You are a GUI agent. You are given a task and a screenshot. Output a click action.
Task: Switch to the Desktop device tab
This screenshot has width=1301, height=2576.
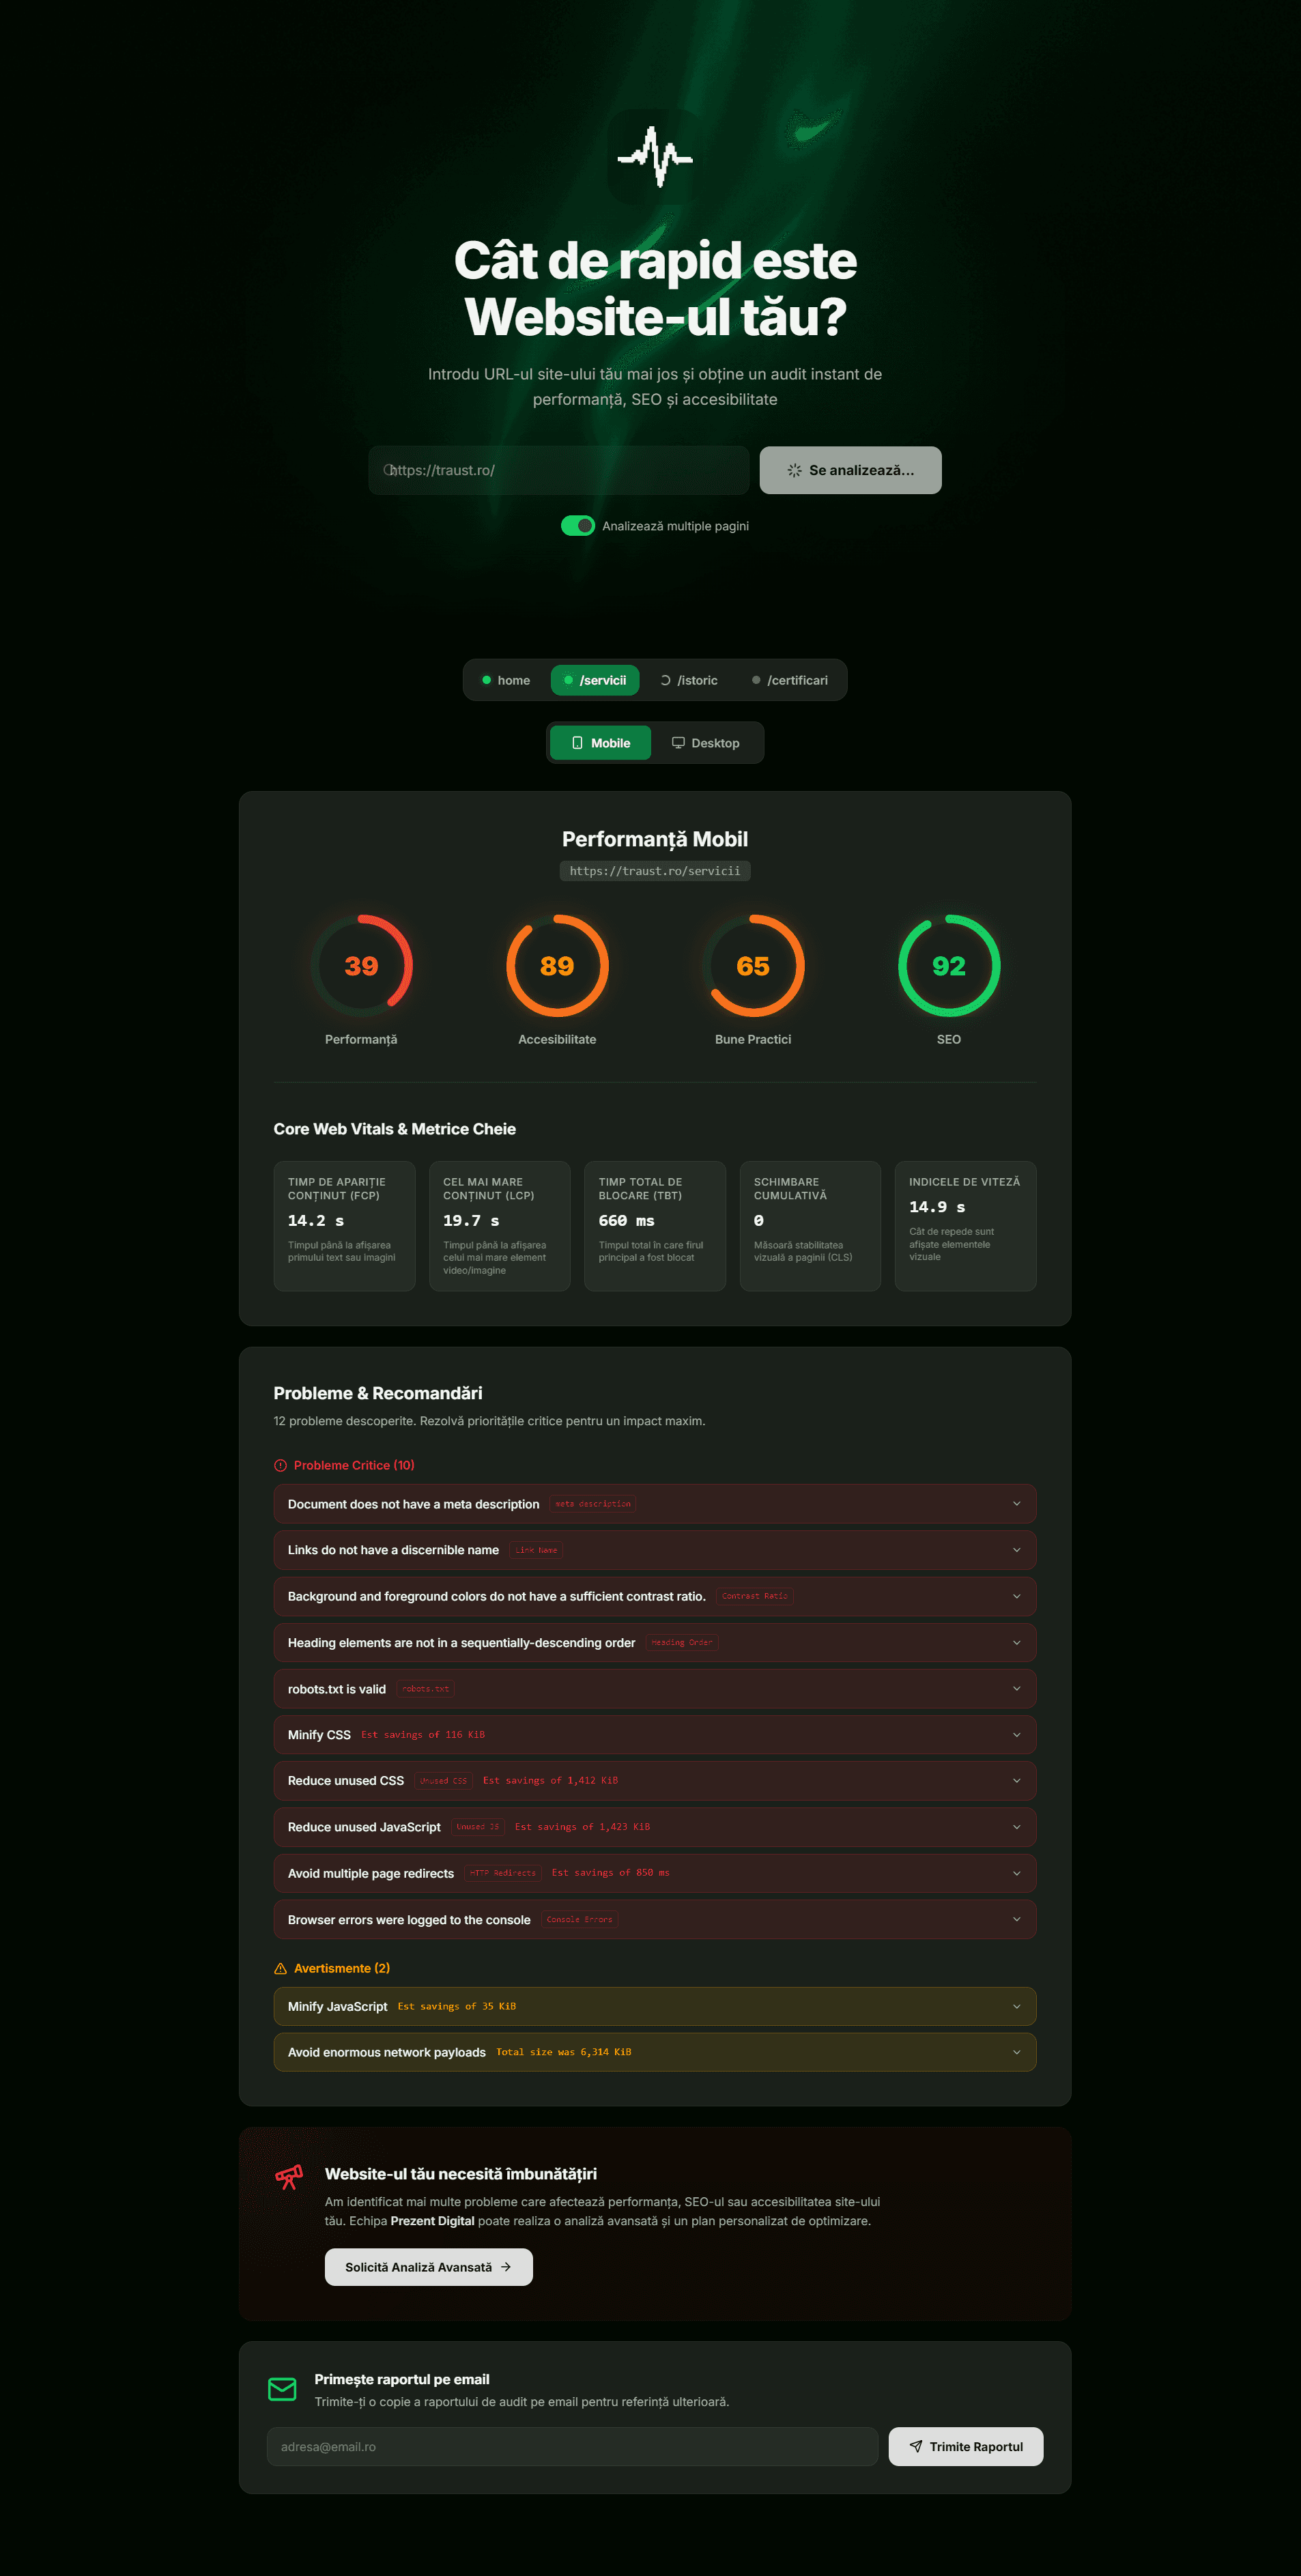(706, 743)
